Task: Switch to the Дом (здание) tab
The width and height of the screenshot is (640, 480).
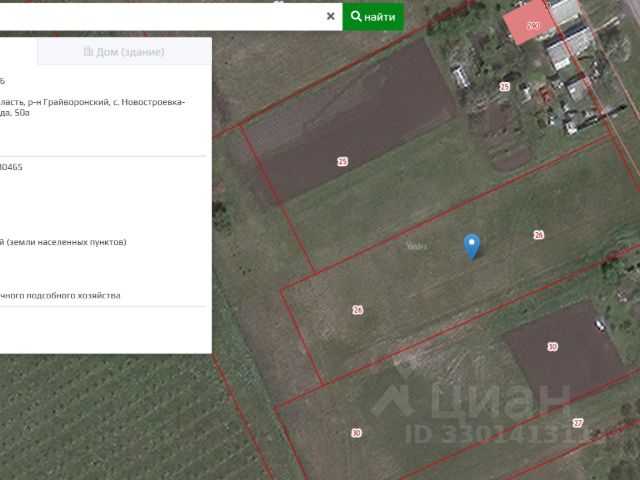Action: tap(124, 52)
